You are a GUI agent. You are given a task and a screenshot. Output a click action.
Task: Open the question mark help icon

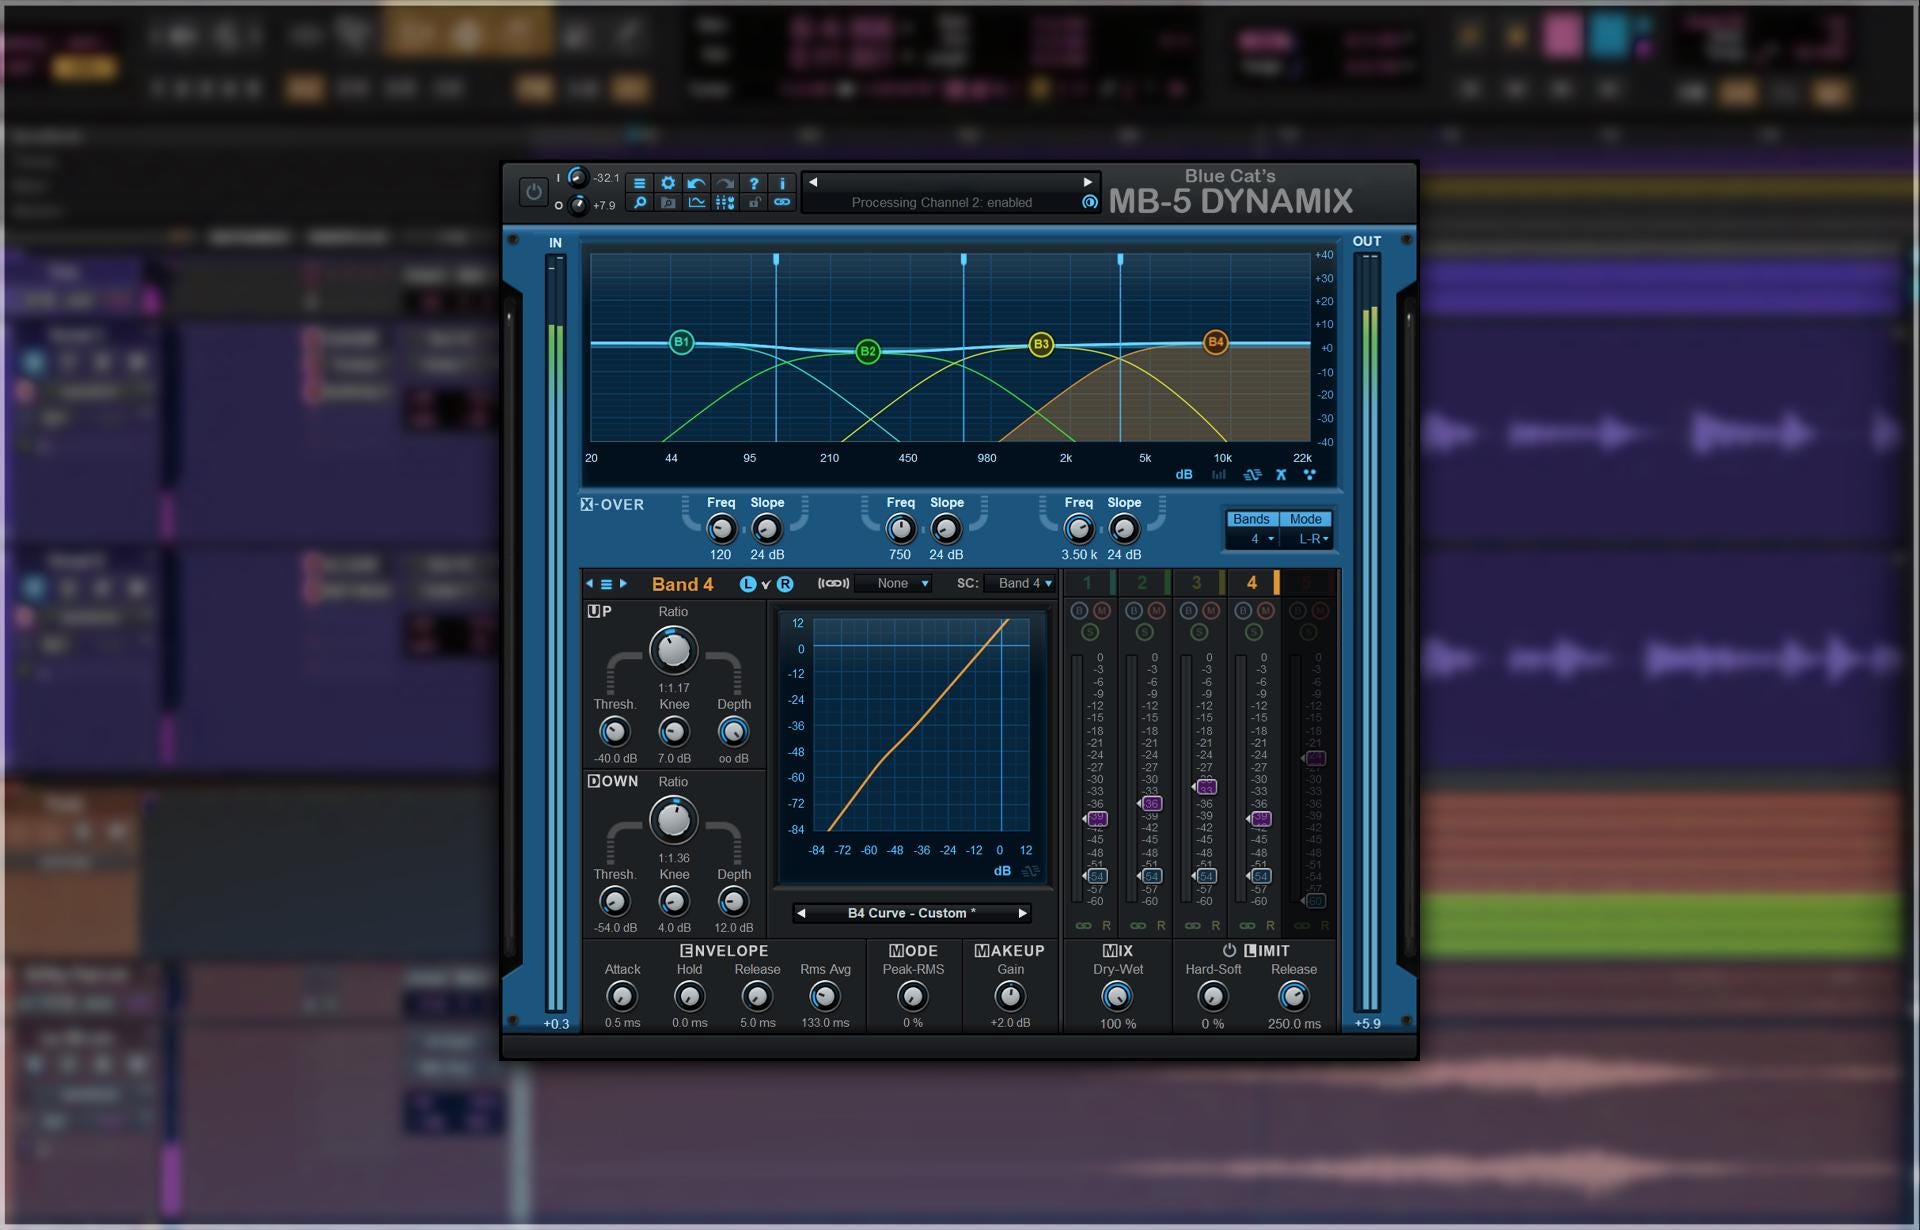tap(754, 183)
